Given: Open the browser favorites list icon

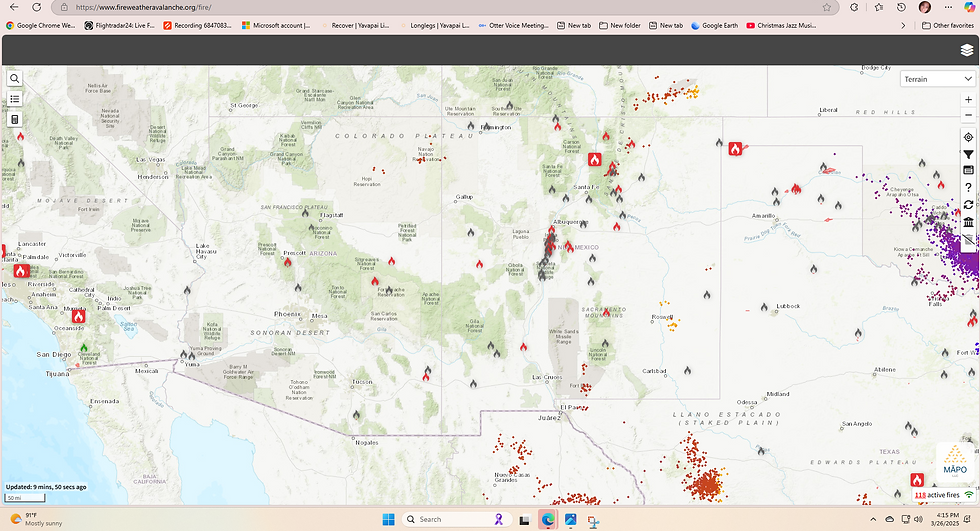Looking at the screenshot, I should [x=879, y=7].
